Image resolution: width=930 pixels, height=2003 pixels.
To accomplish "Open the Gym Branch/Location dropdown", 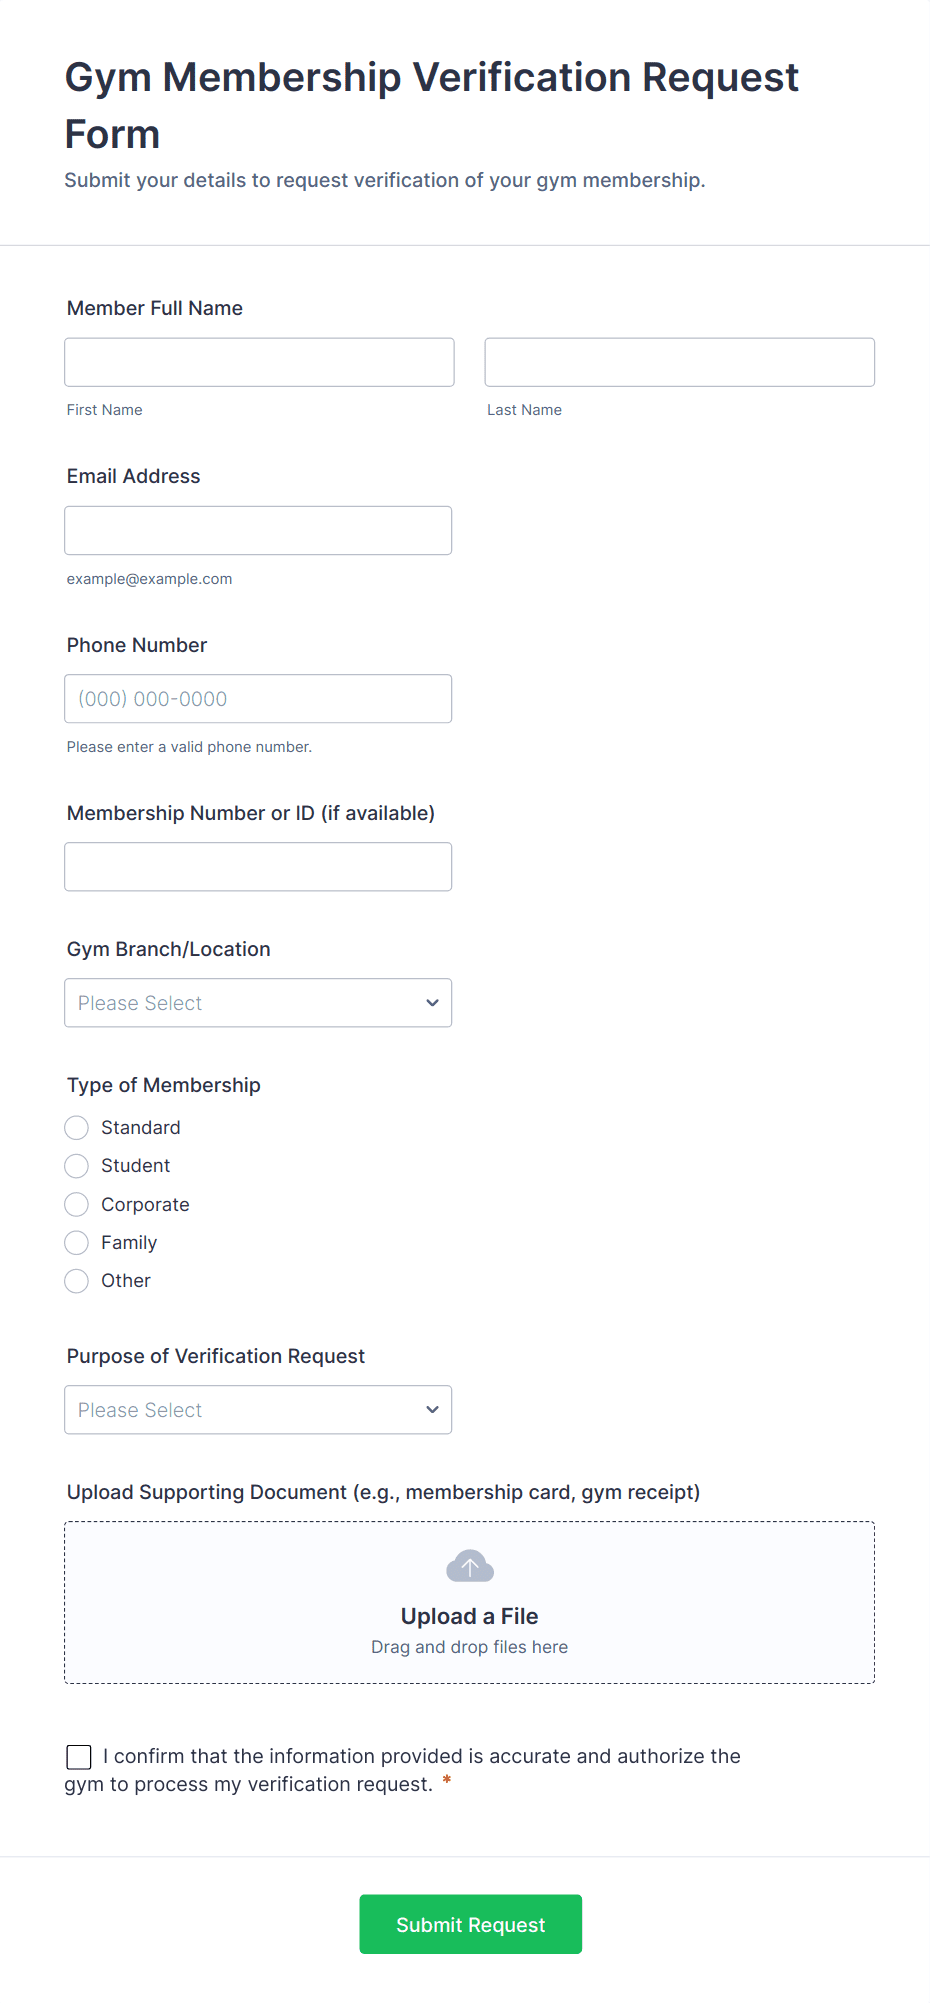I will coord(258,1003).
